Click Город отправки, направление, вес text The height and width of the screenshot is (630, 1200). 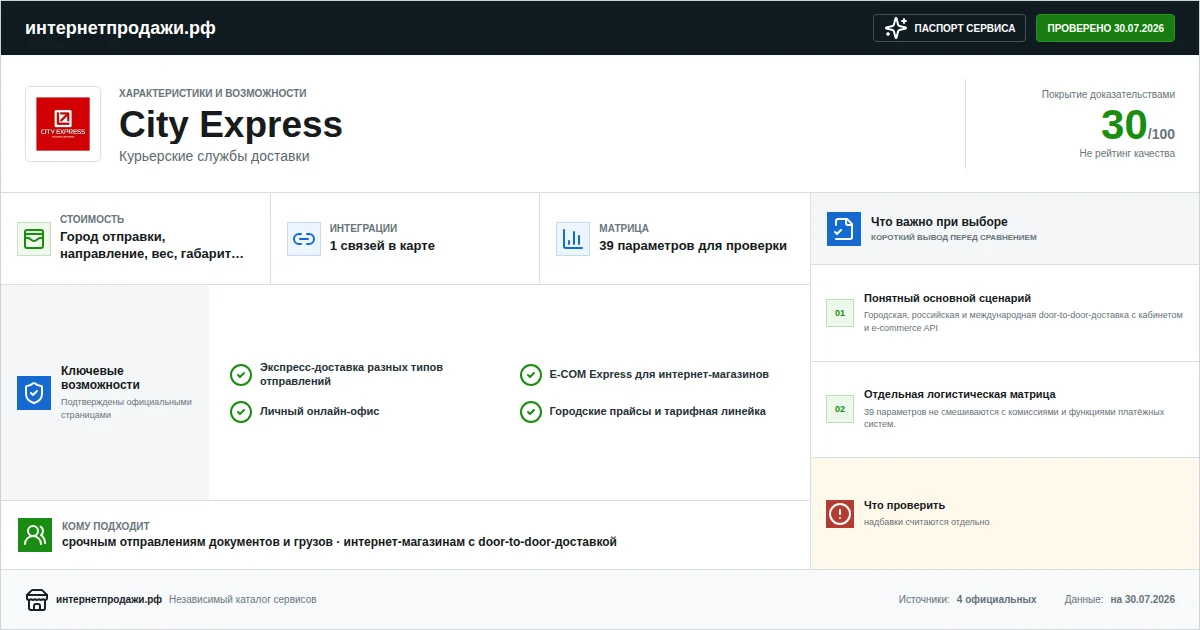(152, 245)
